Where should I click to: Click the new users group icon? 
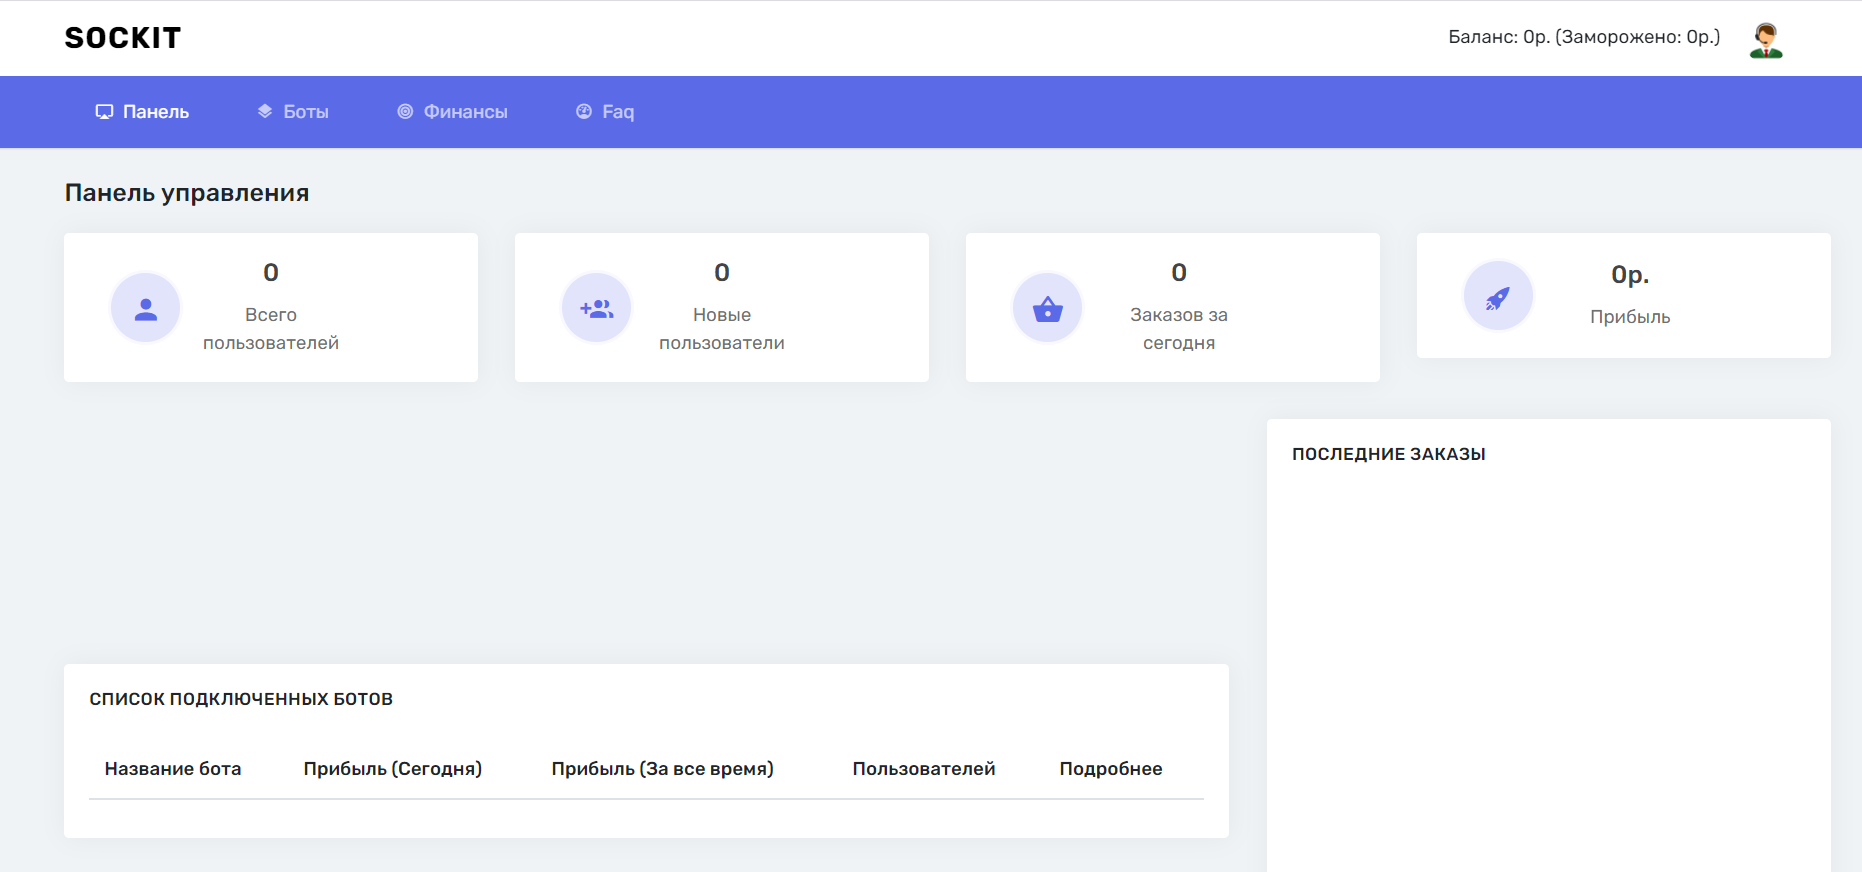597,308
